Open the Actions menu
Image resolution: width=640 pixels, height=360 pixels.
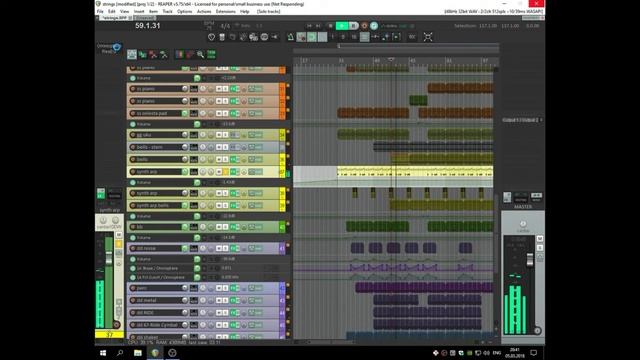coord(204,11)
